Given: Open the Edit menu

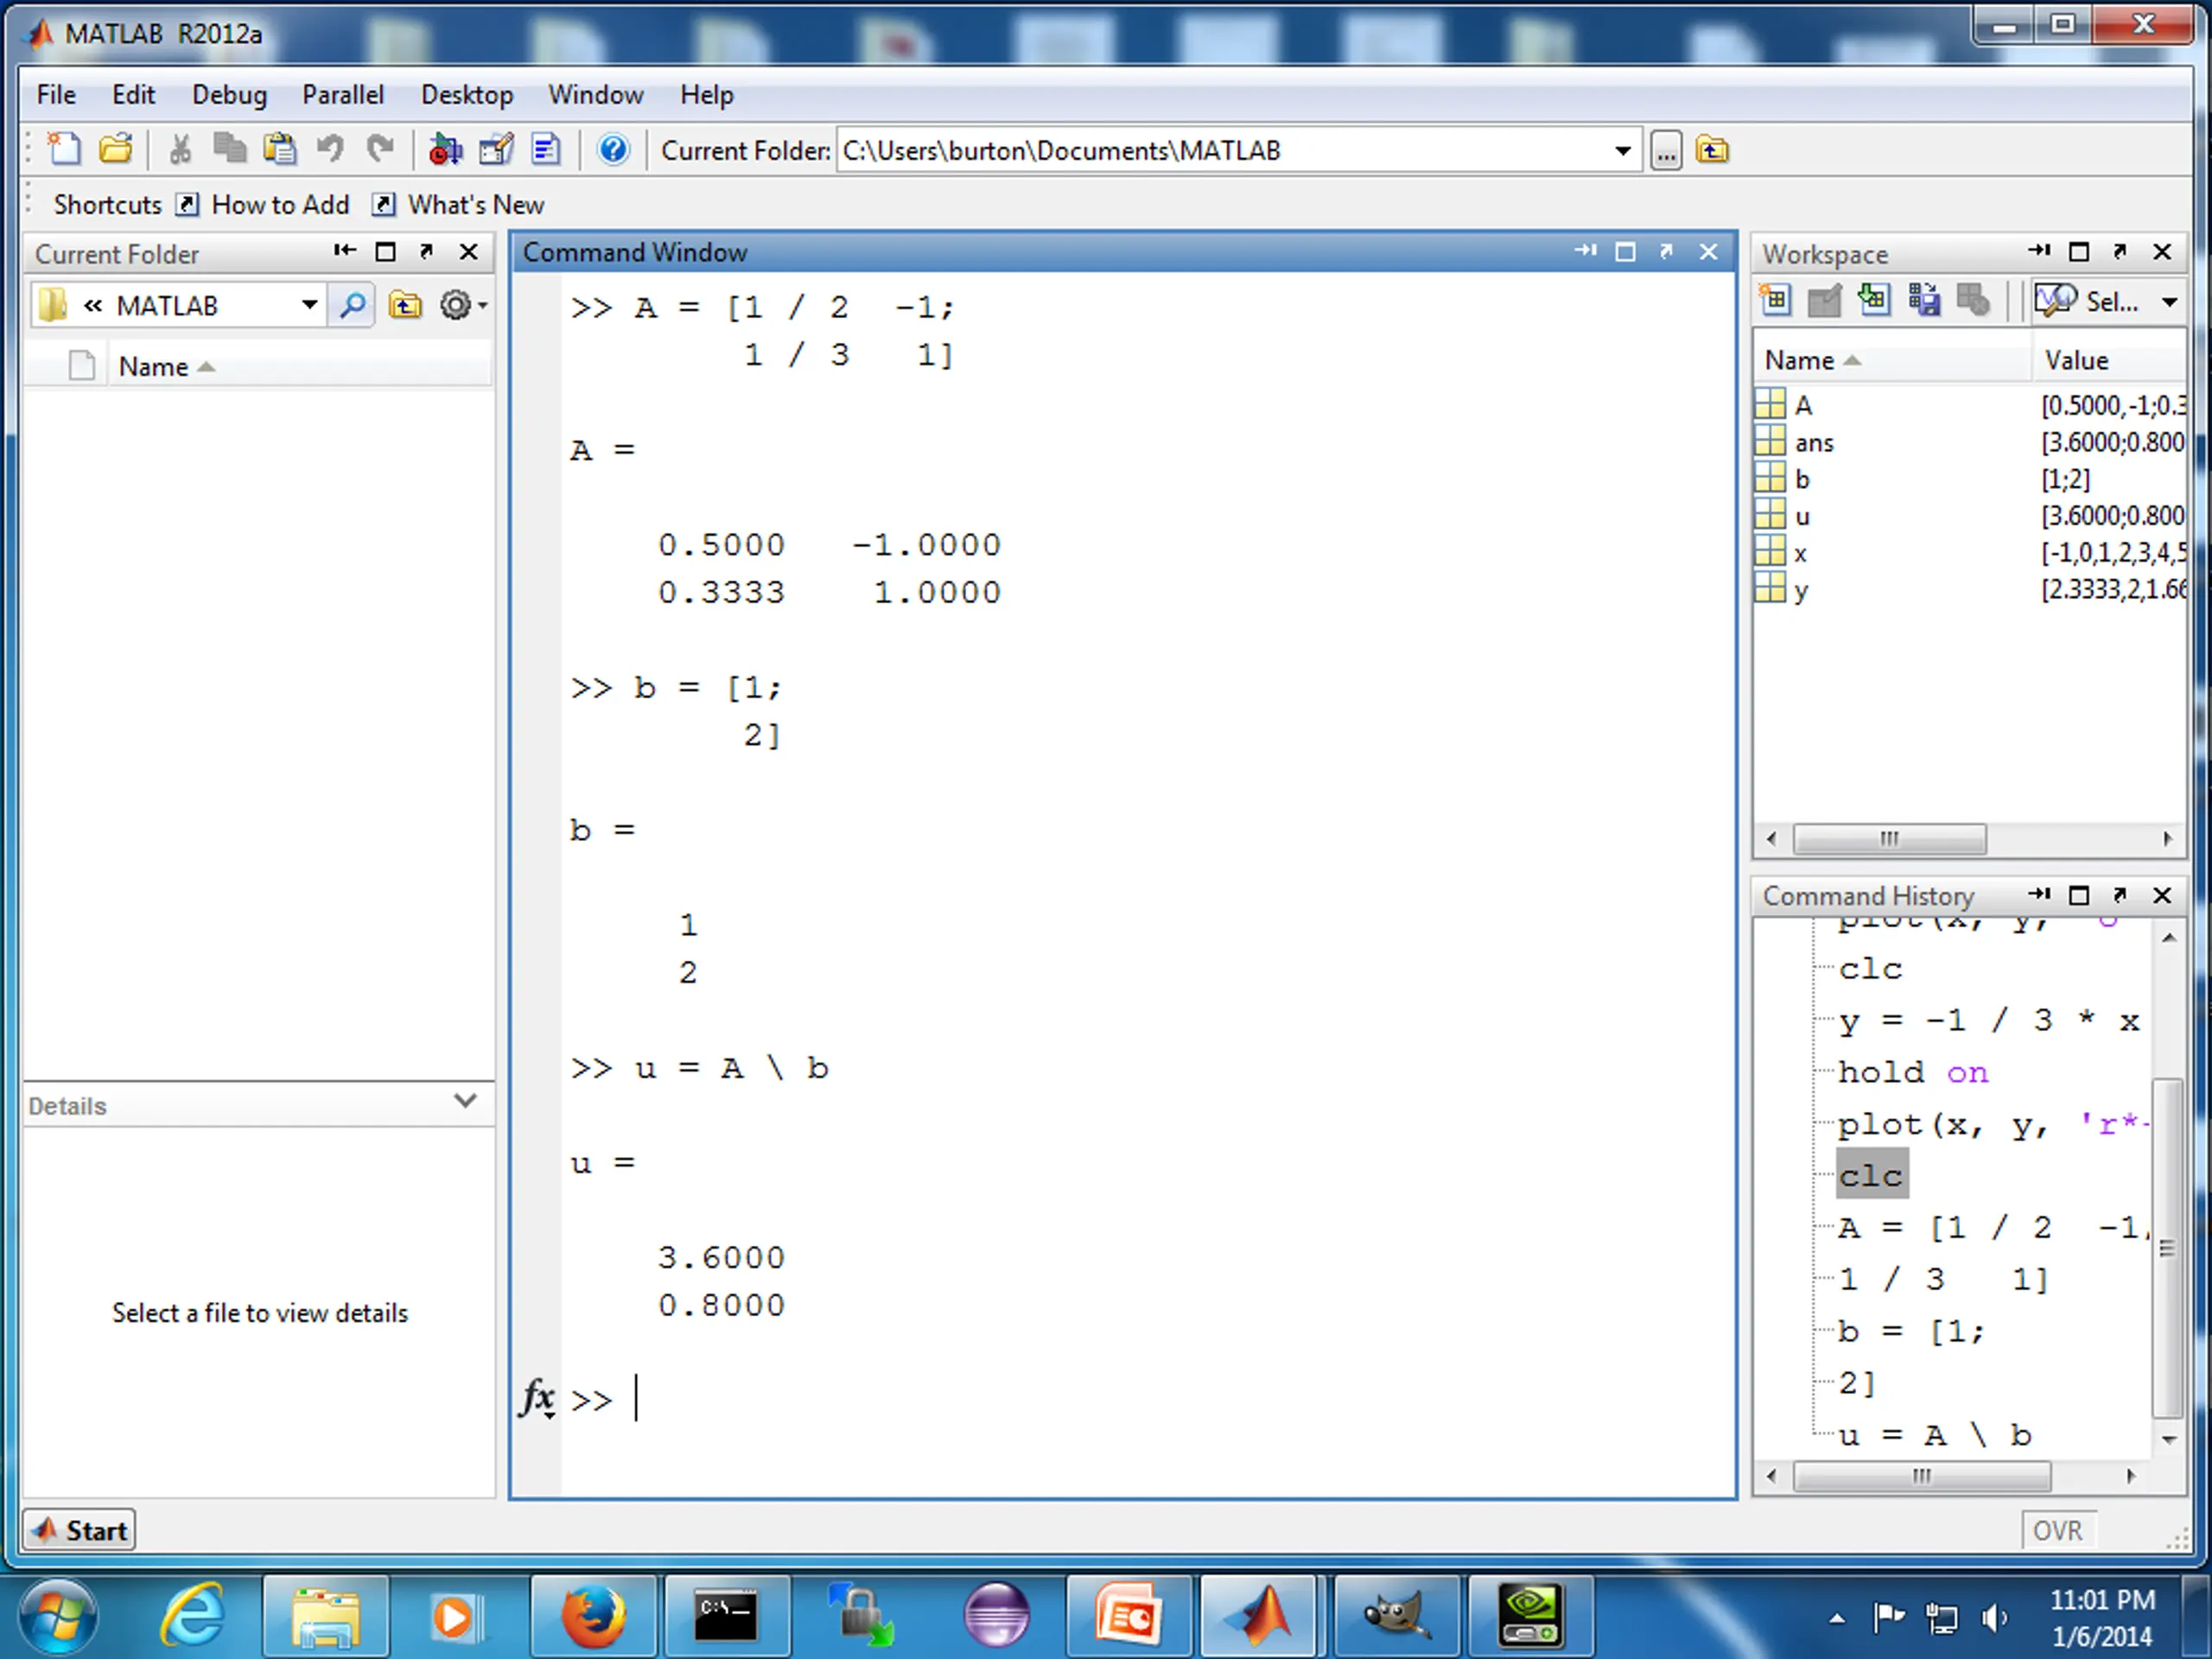Looking at the screenshot, I should point(133,95).
